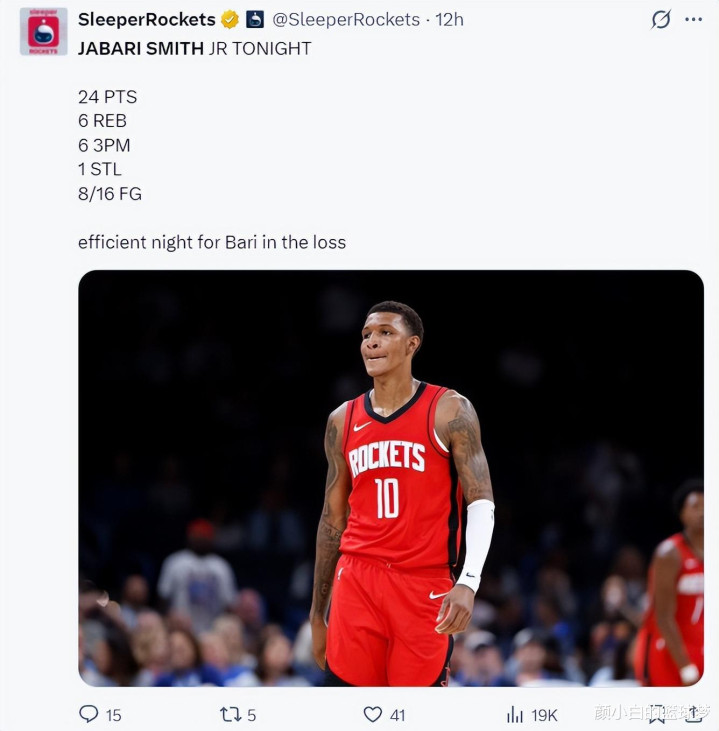The image size is (719, 731).
Task: Click the like count 41
Action: tap(397, 714)
